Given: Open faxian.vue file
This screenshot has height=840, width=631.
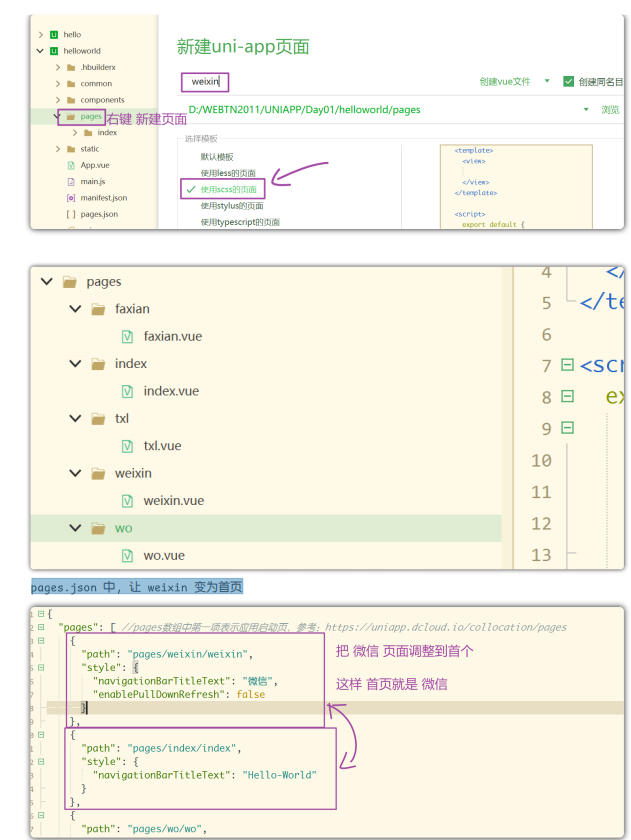Looking at the screenshot, I should pos(172,336).
